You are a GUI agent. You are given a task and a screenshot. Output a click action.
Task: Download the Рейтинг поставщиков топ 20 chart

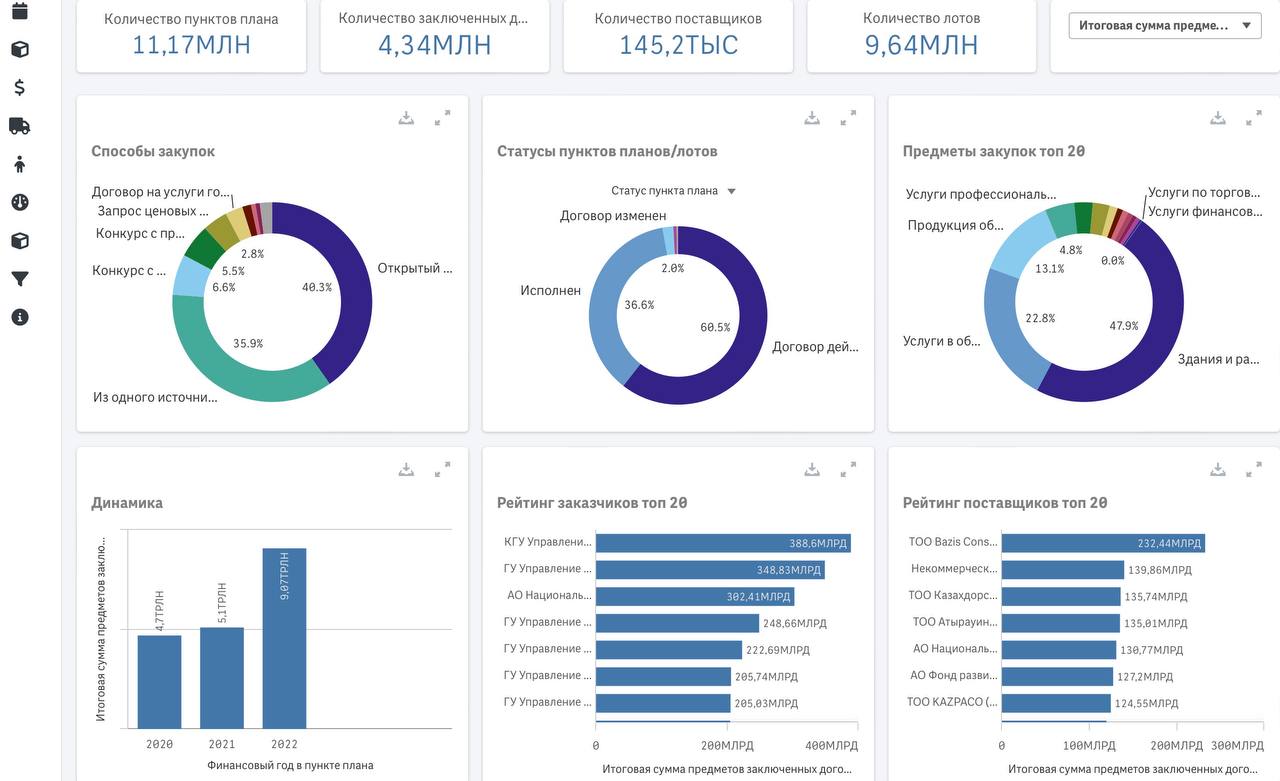coord(1218,469)
